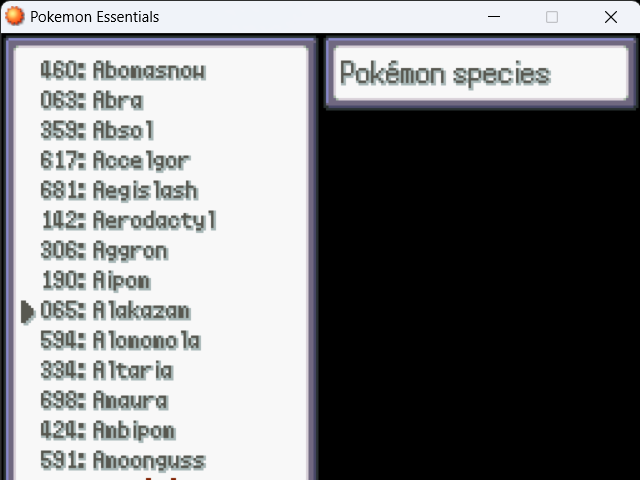
Task: Select 617: Accelgor list row
Action: click(x=115, y=160)
